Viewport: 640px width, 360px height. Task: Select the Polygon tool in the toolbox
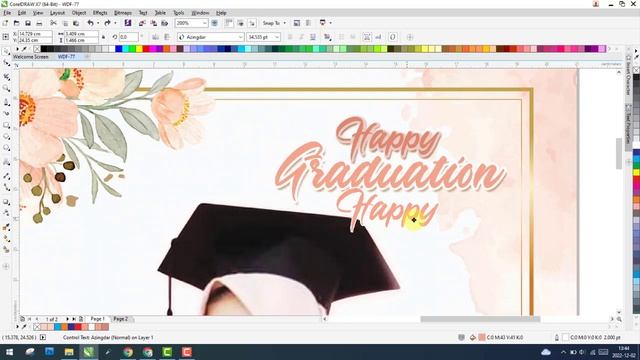click(6, 148)
